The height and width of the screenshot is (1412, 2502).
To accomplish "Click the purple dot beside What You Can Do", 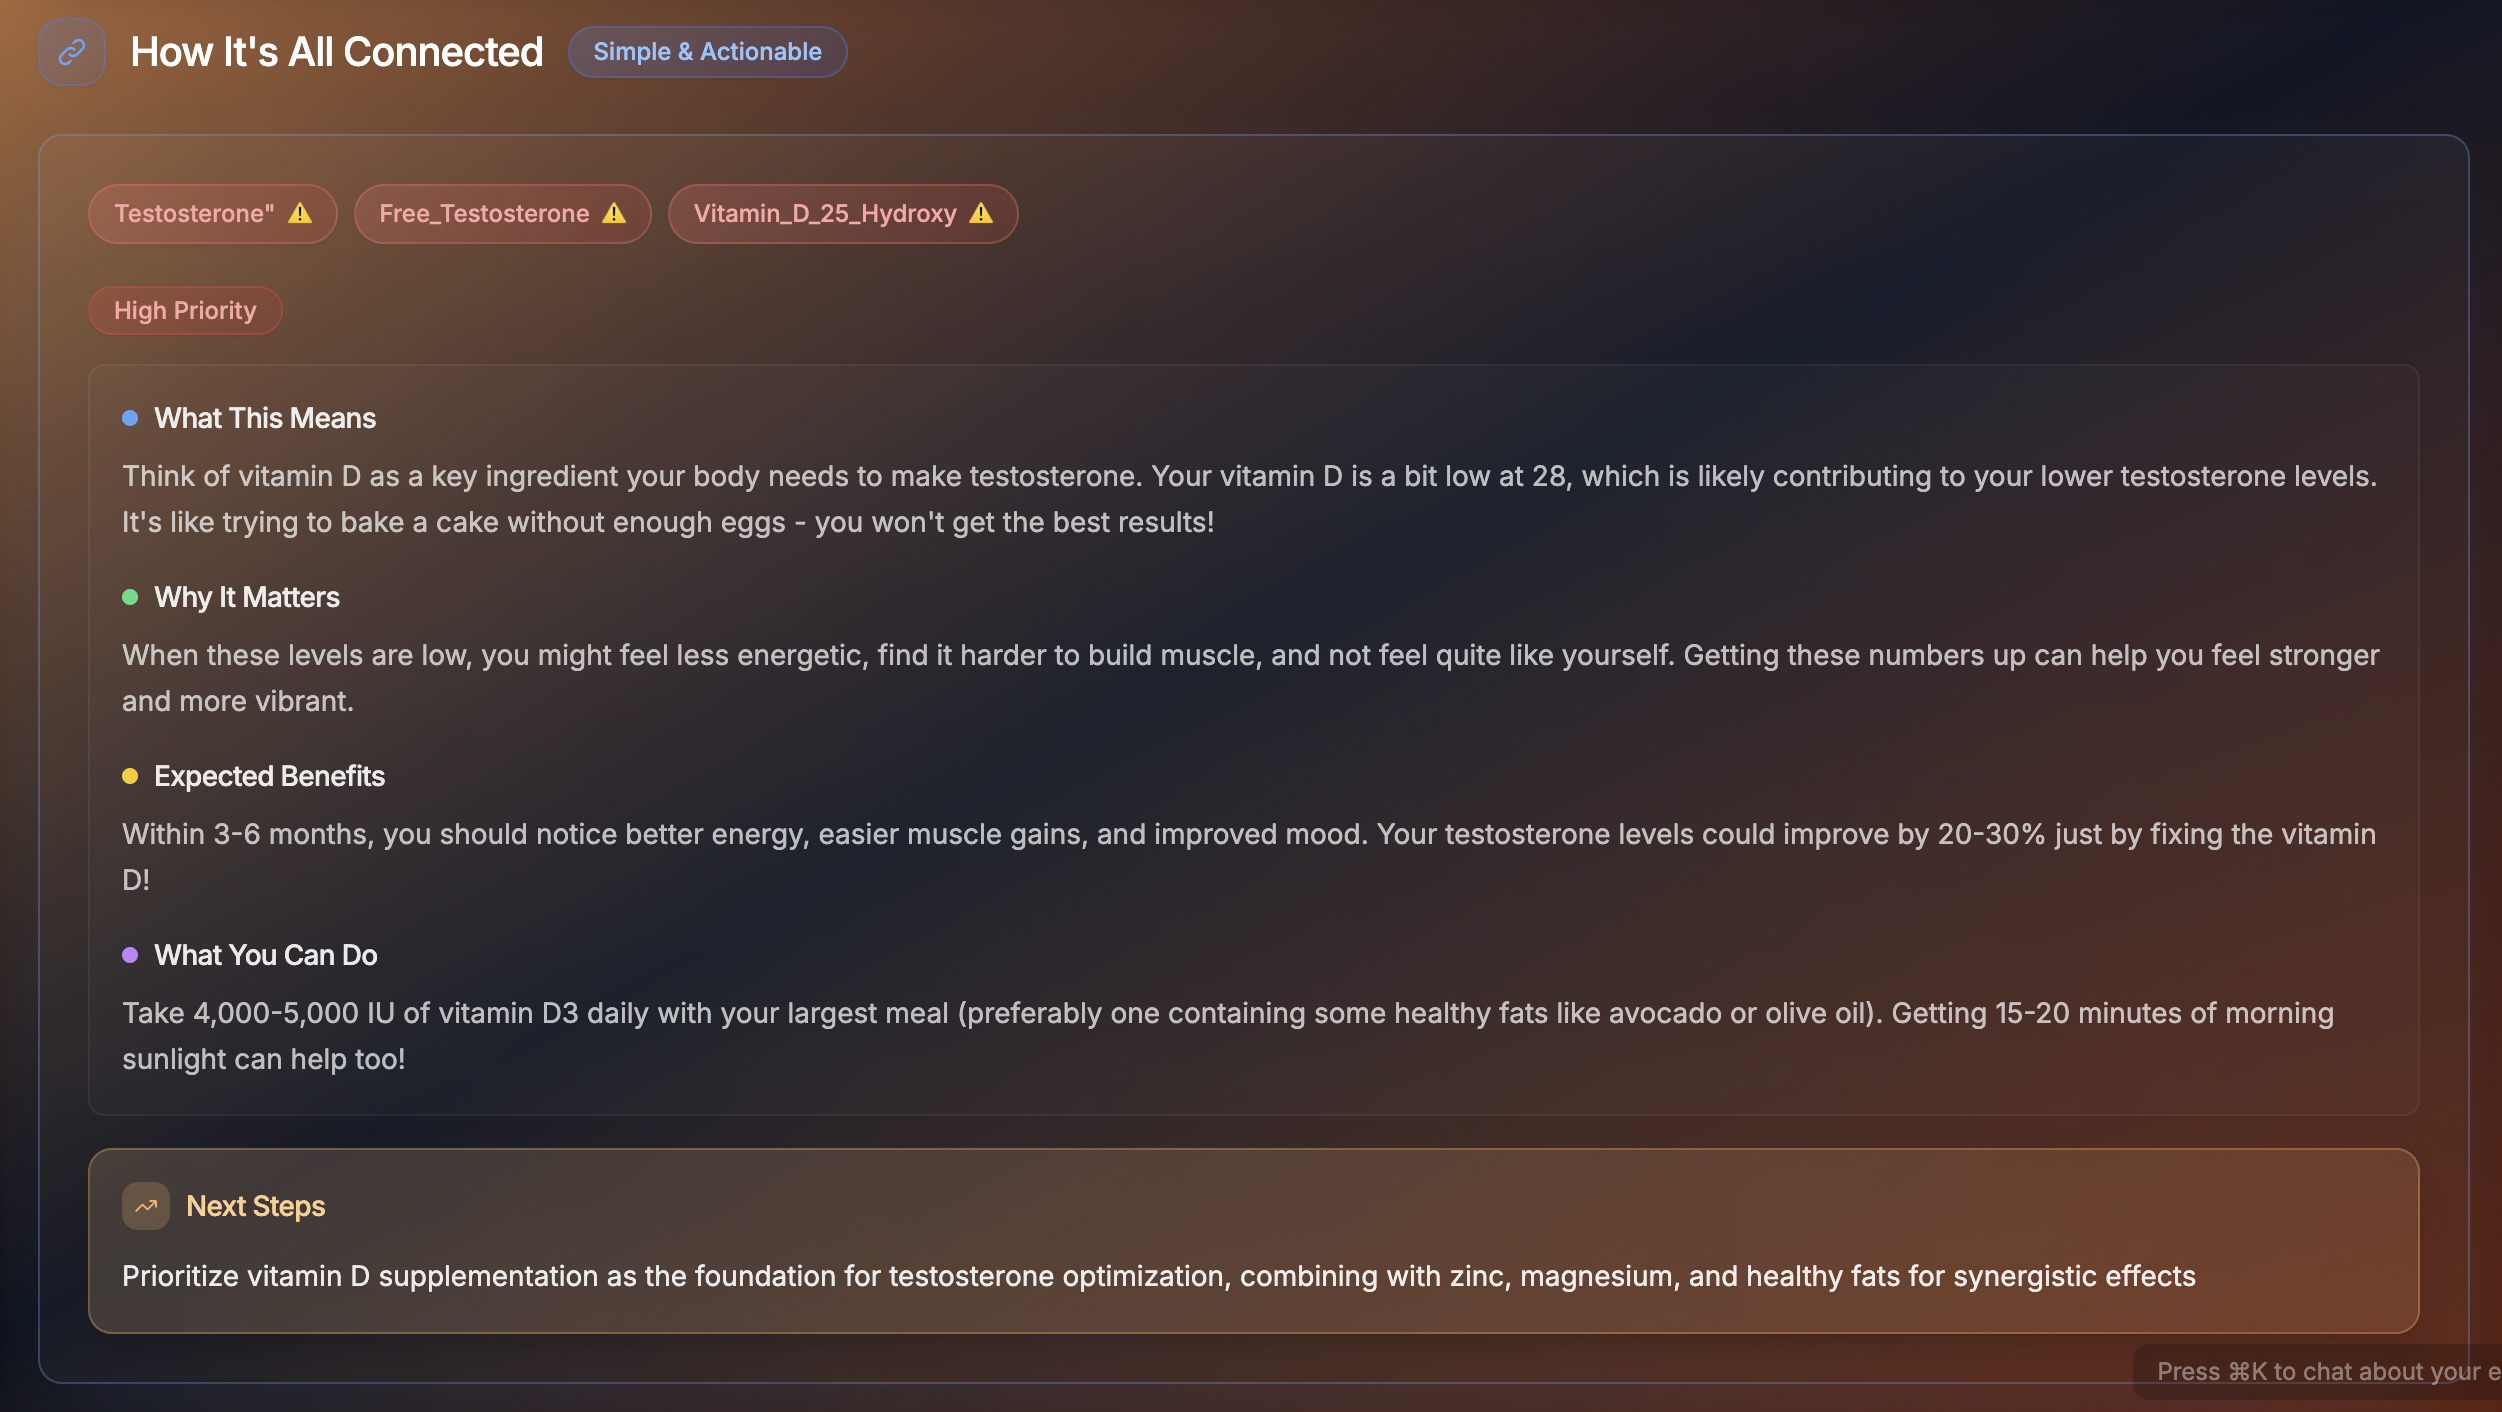I will [x=130, y=955].
